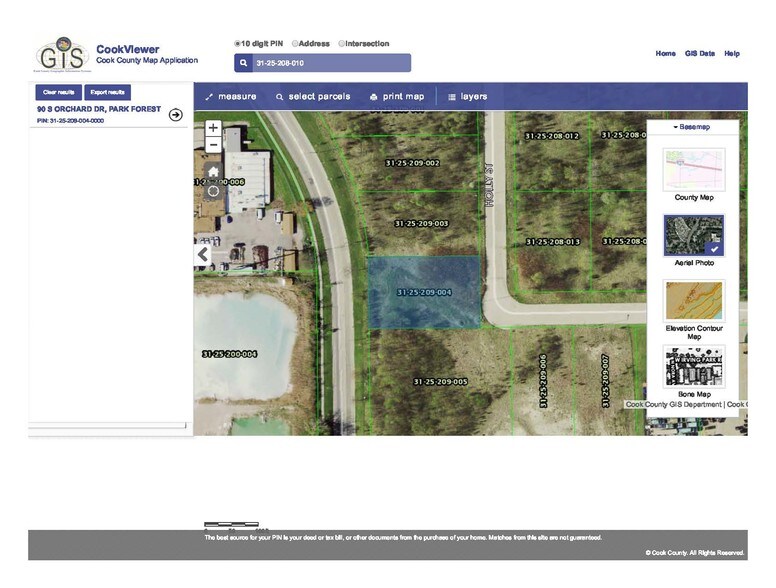Select the 10 digit PIN radio button
The height and width of the screenshot is (588, 776).
[x=237, y=43]
